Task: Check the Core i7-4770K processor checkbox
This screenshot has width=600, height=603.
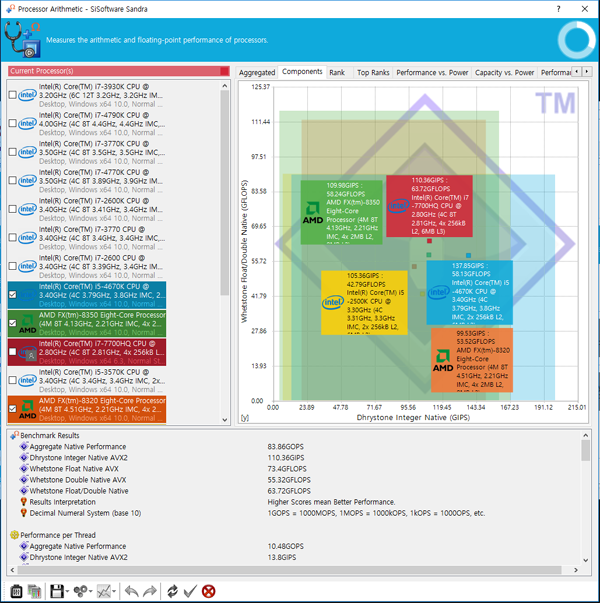Action: 12,180
